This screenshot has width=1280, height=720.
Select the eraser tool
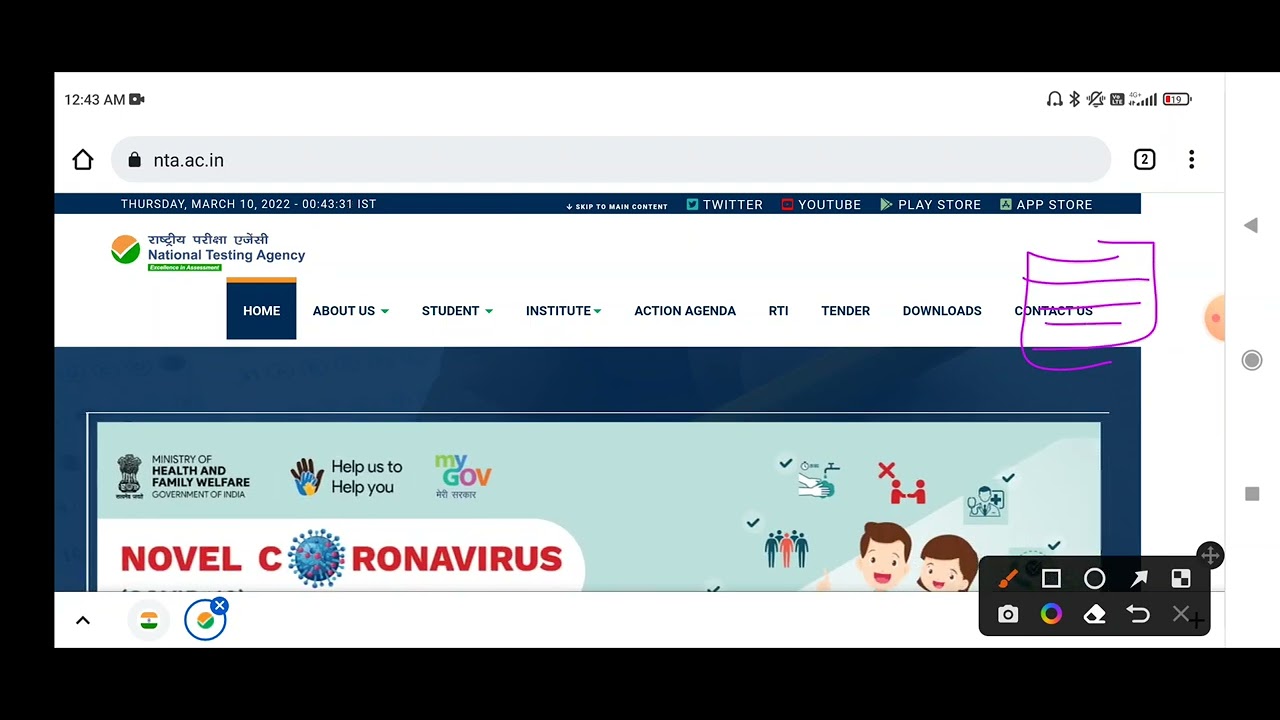click(x=1095, y=615)
